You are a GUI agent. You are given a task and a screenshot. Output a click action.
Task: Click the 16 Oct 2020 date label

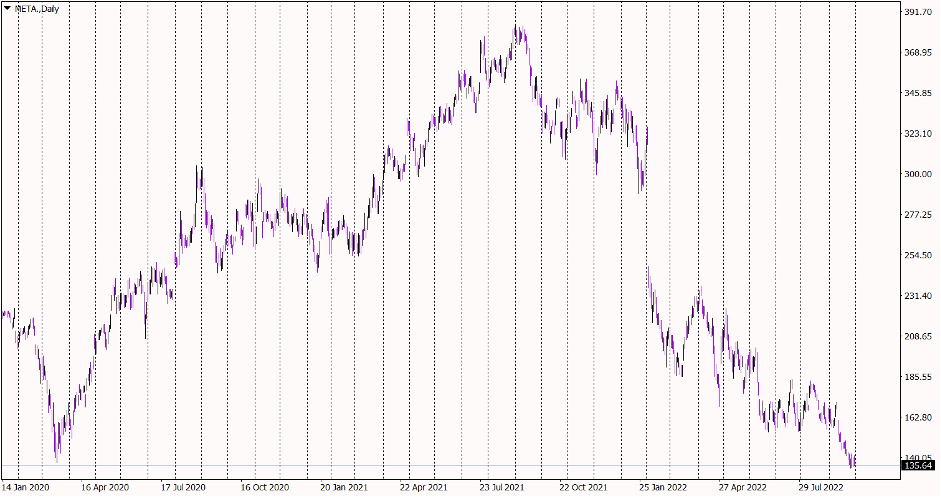tap(265, 487)
